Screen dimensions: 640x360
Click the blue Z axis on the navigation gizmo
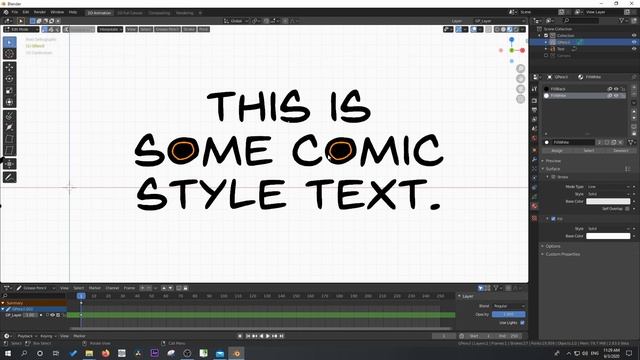511,40
